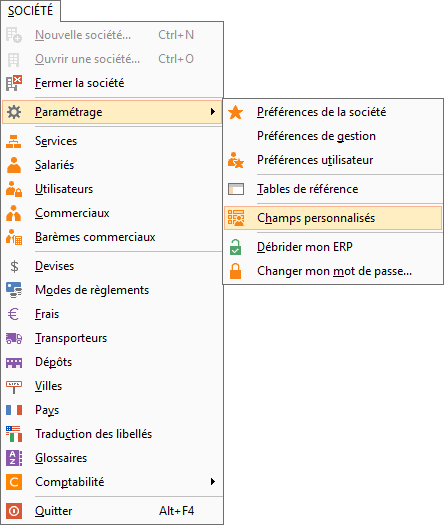Screen dimensions: 444x525
Task: Click the Utilisateurs person-with-lock icon
Action: (x=14, y=189)
